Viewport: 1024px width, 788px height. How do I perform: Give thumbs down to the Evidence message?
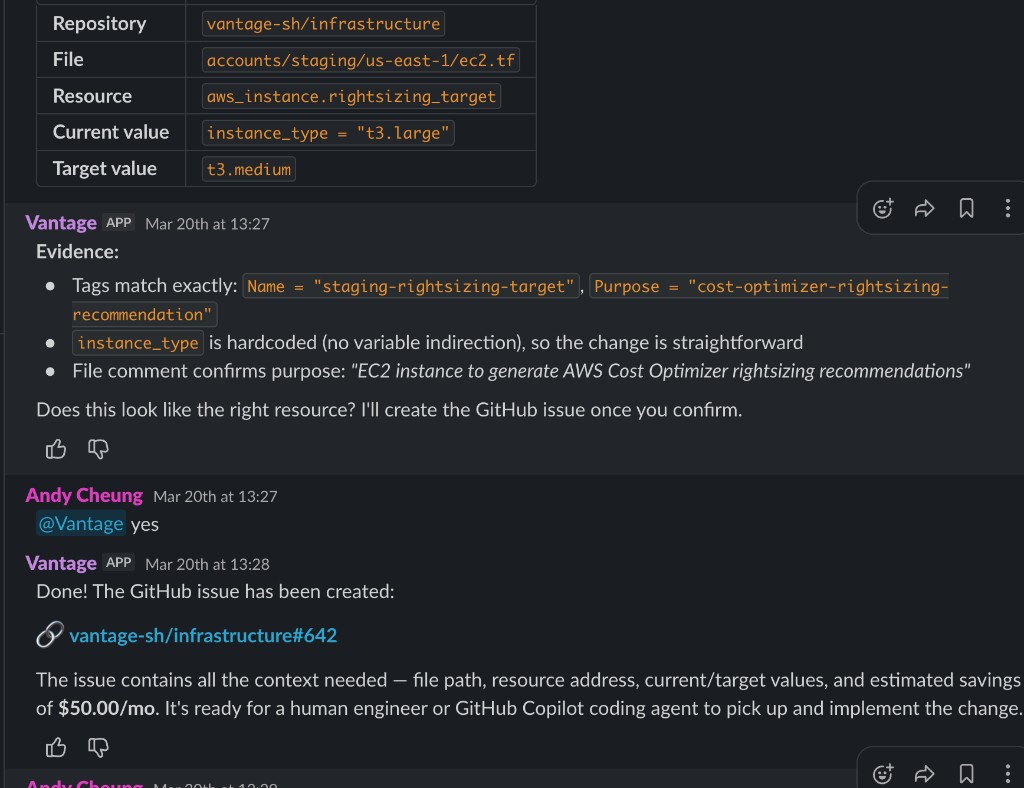tap(98, 449)
